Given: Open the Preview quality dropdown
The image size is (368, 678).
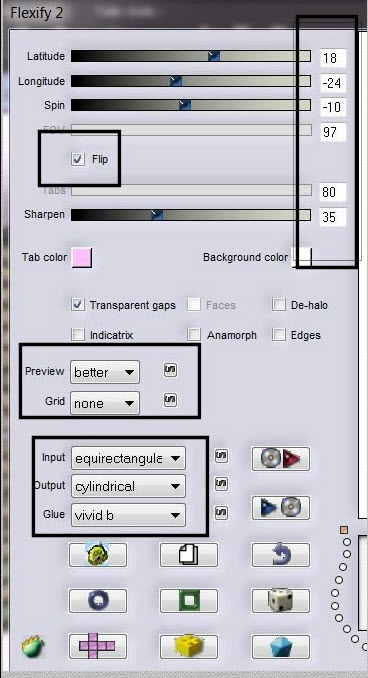Looking at the screenshot, I should 105,372.
